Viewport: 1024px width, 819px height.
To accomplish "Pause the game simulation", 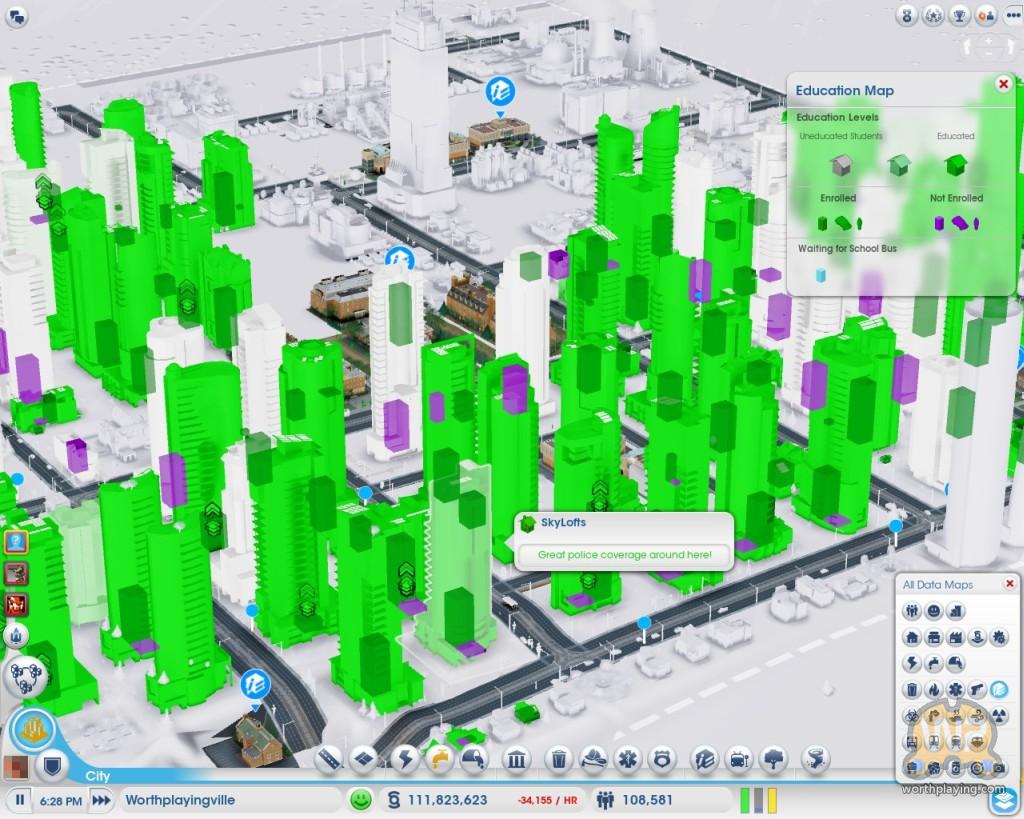I will (20, 800).
